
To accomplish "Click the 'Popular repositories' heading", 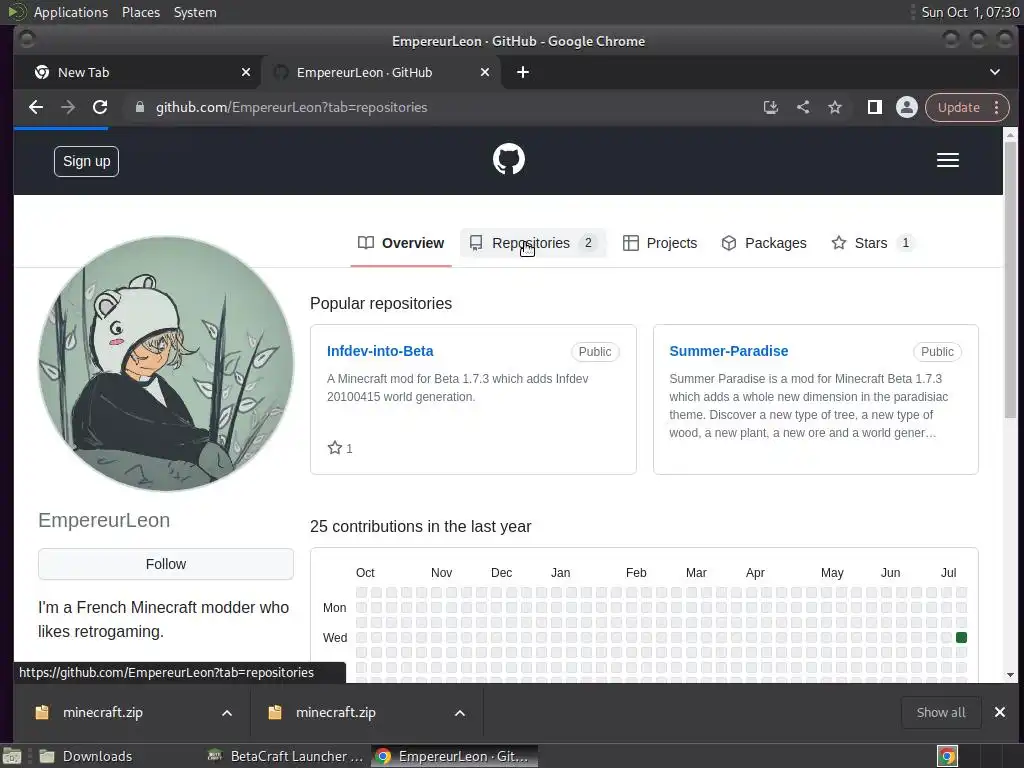I will coord(381,303).
